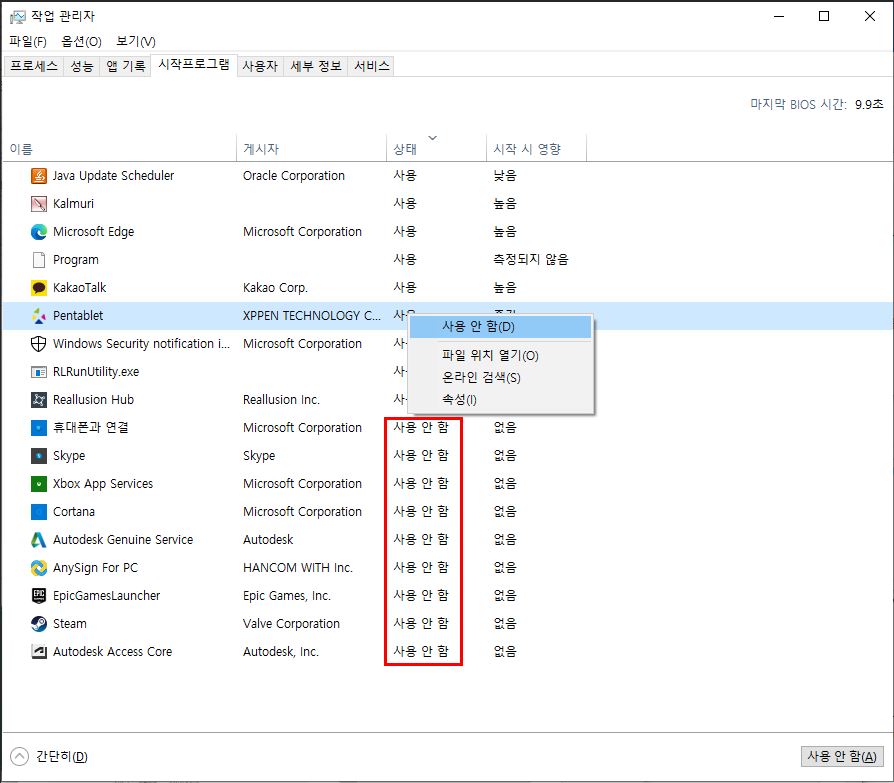Viewport: 894px width, 783px height.
Task: Collapse view with 간단히 arrow icon
Action: [19, 757]
